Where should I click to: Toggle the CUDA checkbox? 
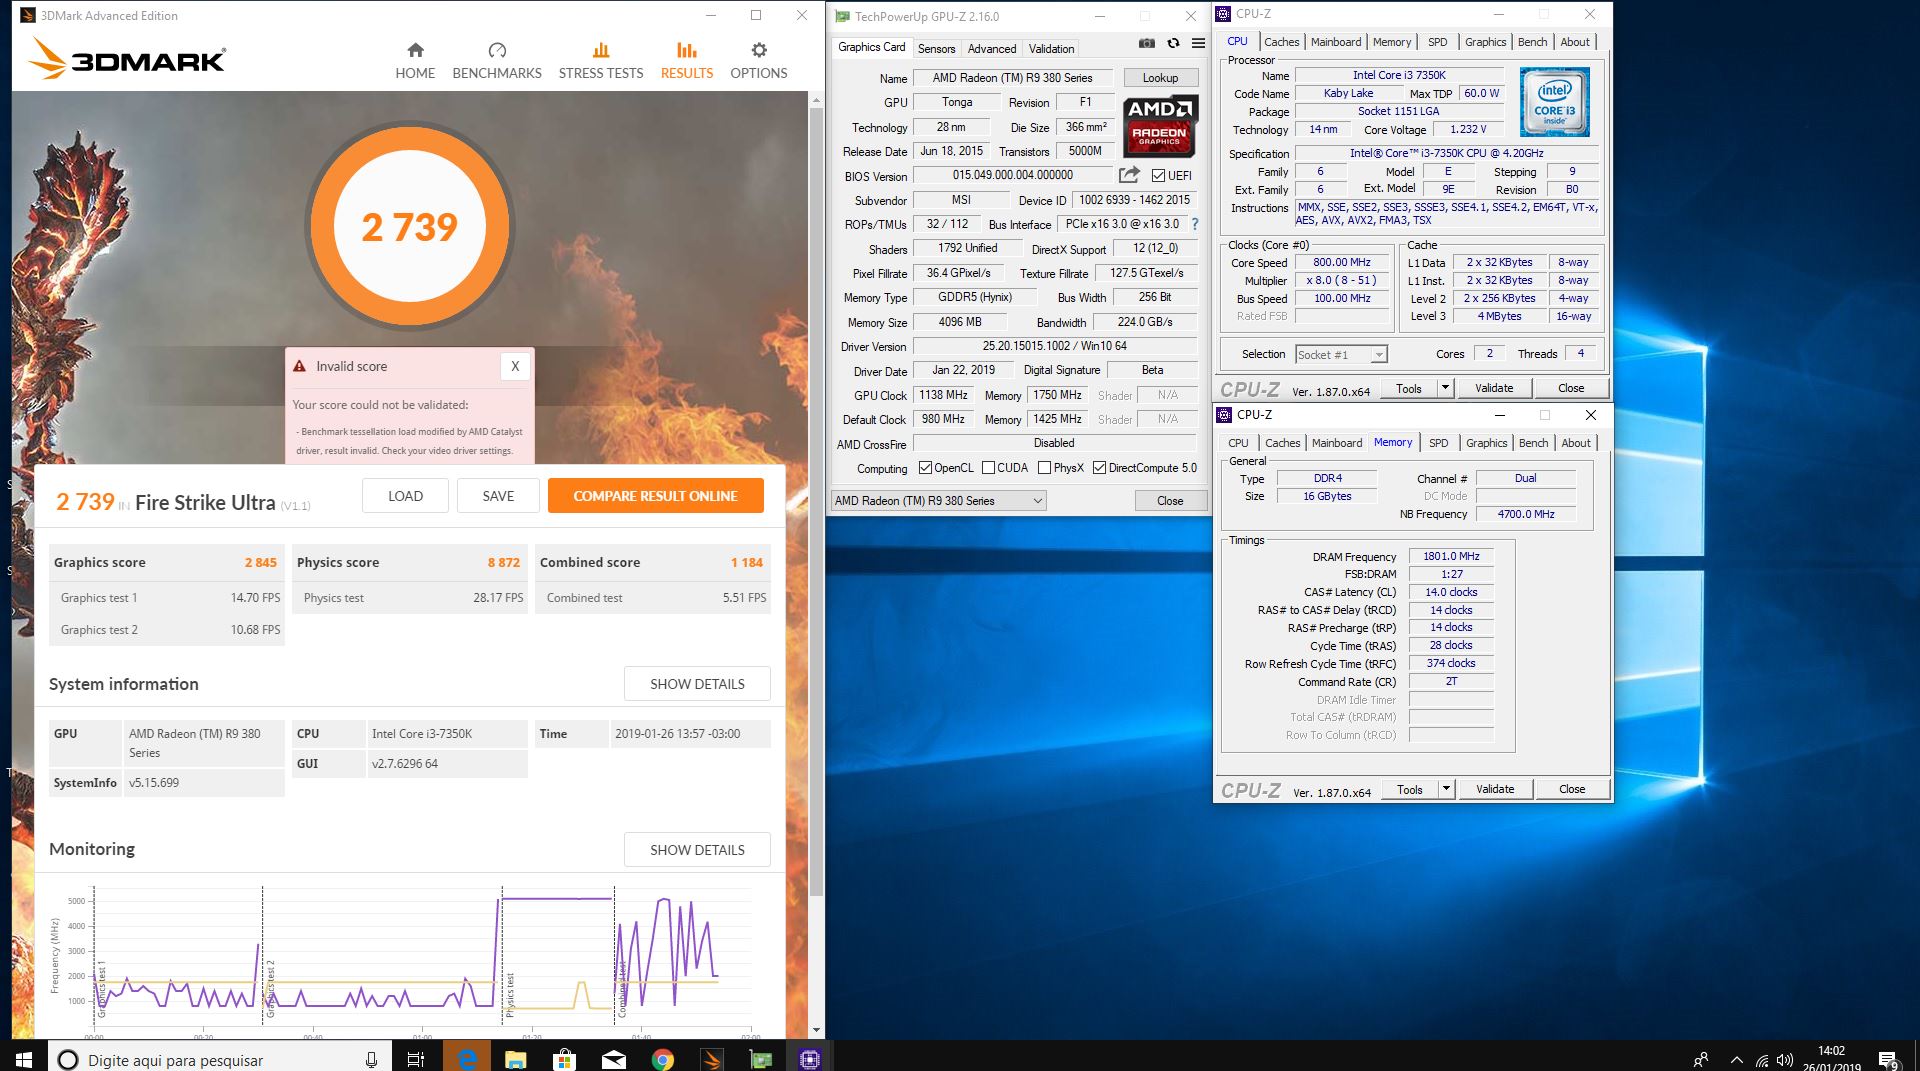pos(988,468)
